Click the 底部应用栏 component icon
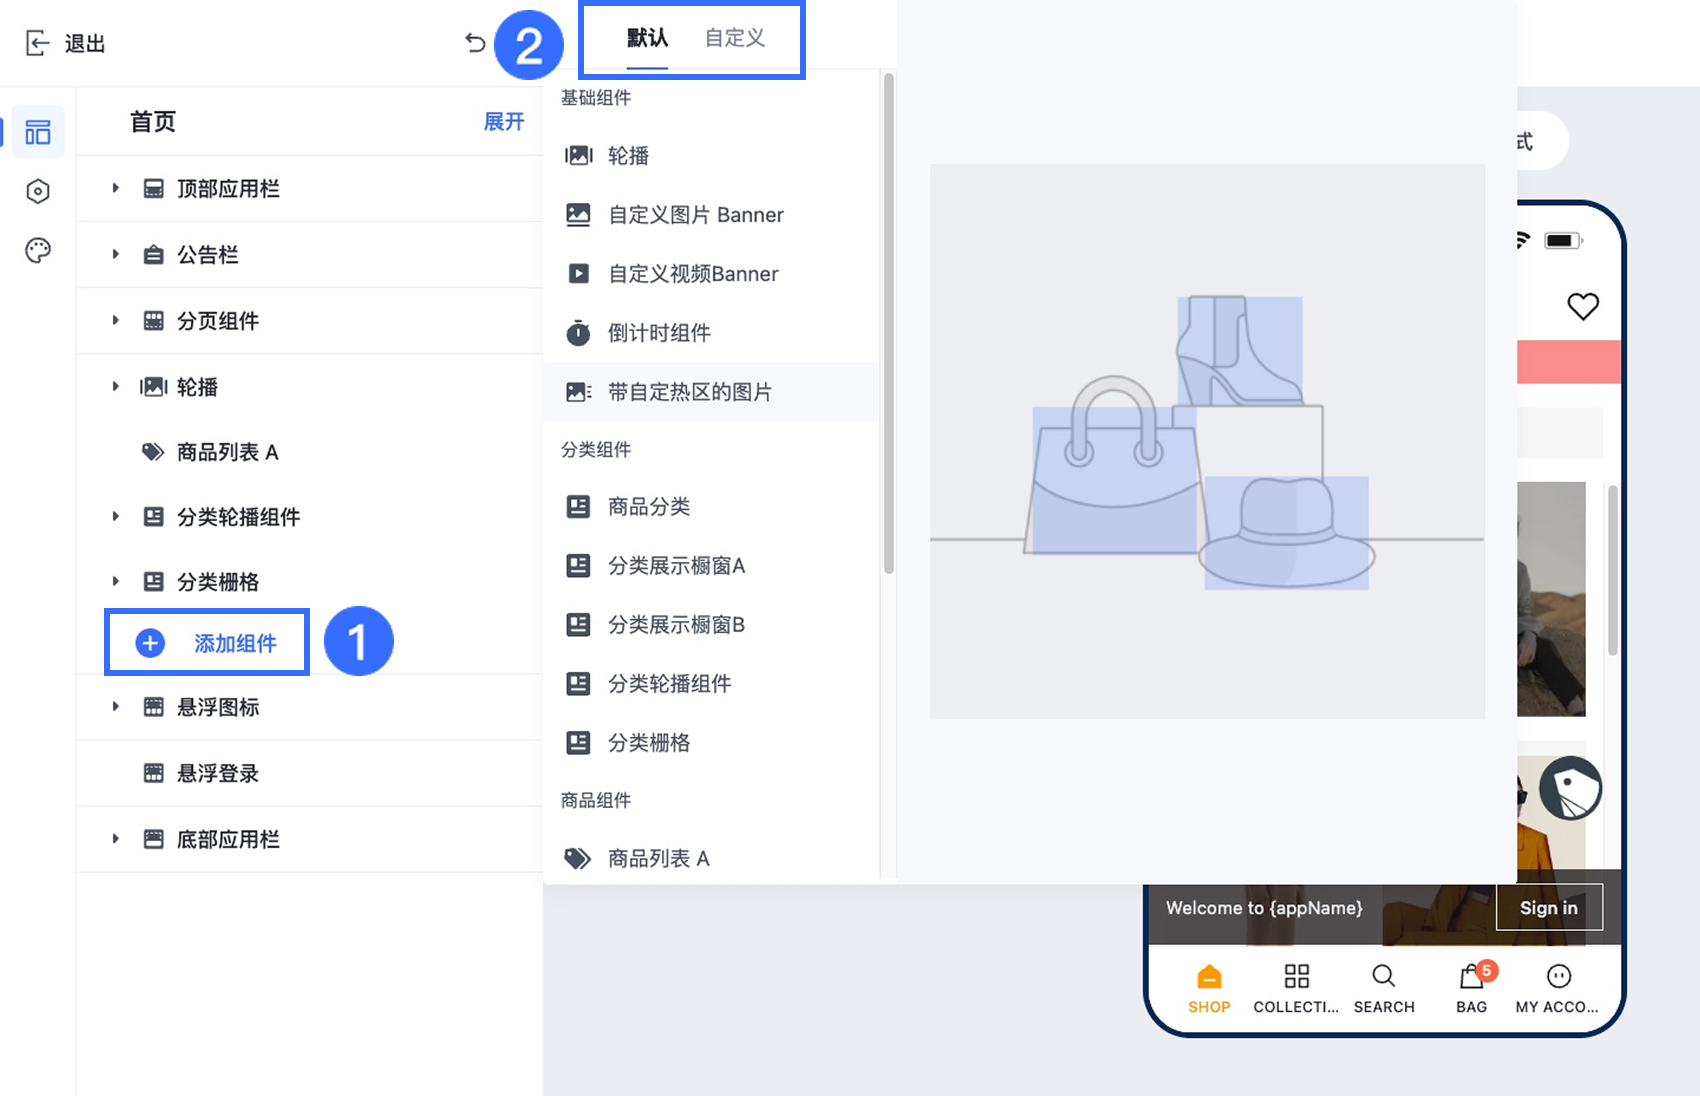The height and width of the screenshot is (1096, 1700). point(153,839)
